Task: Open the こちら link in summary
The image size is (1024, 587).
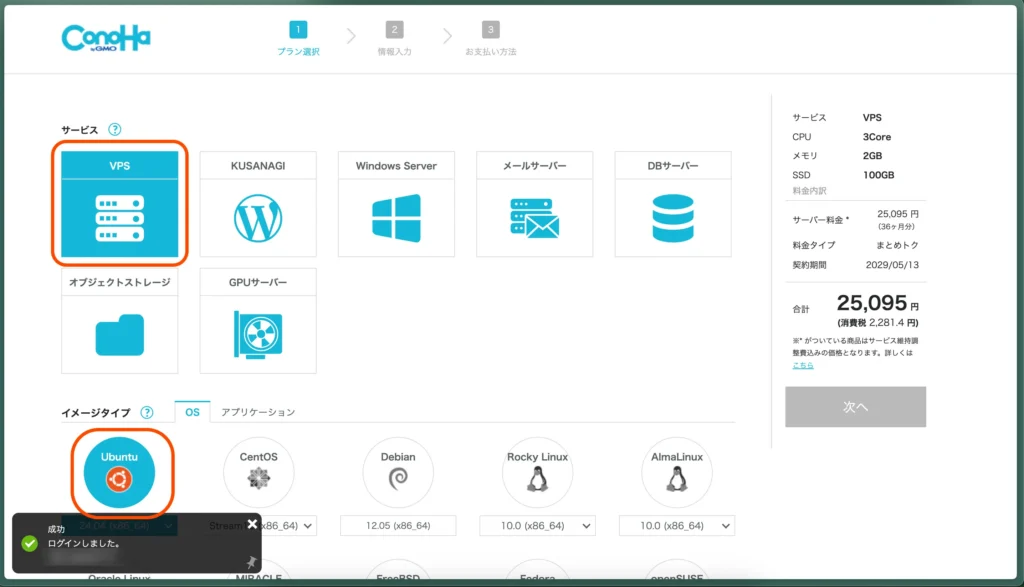Action: (803, 365)
